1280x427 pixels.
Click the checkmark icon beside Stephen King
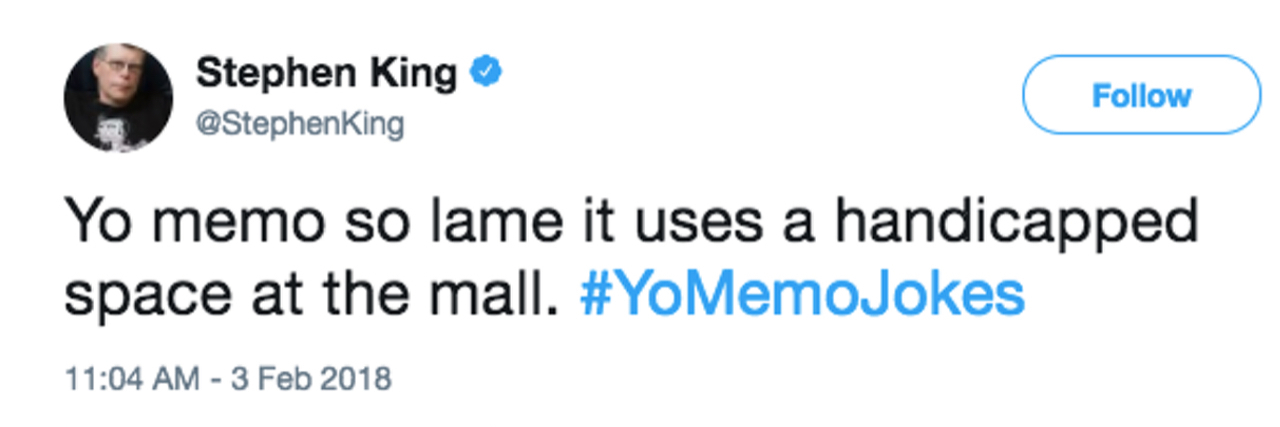485,73
